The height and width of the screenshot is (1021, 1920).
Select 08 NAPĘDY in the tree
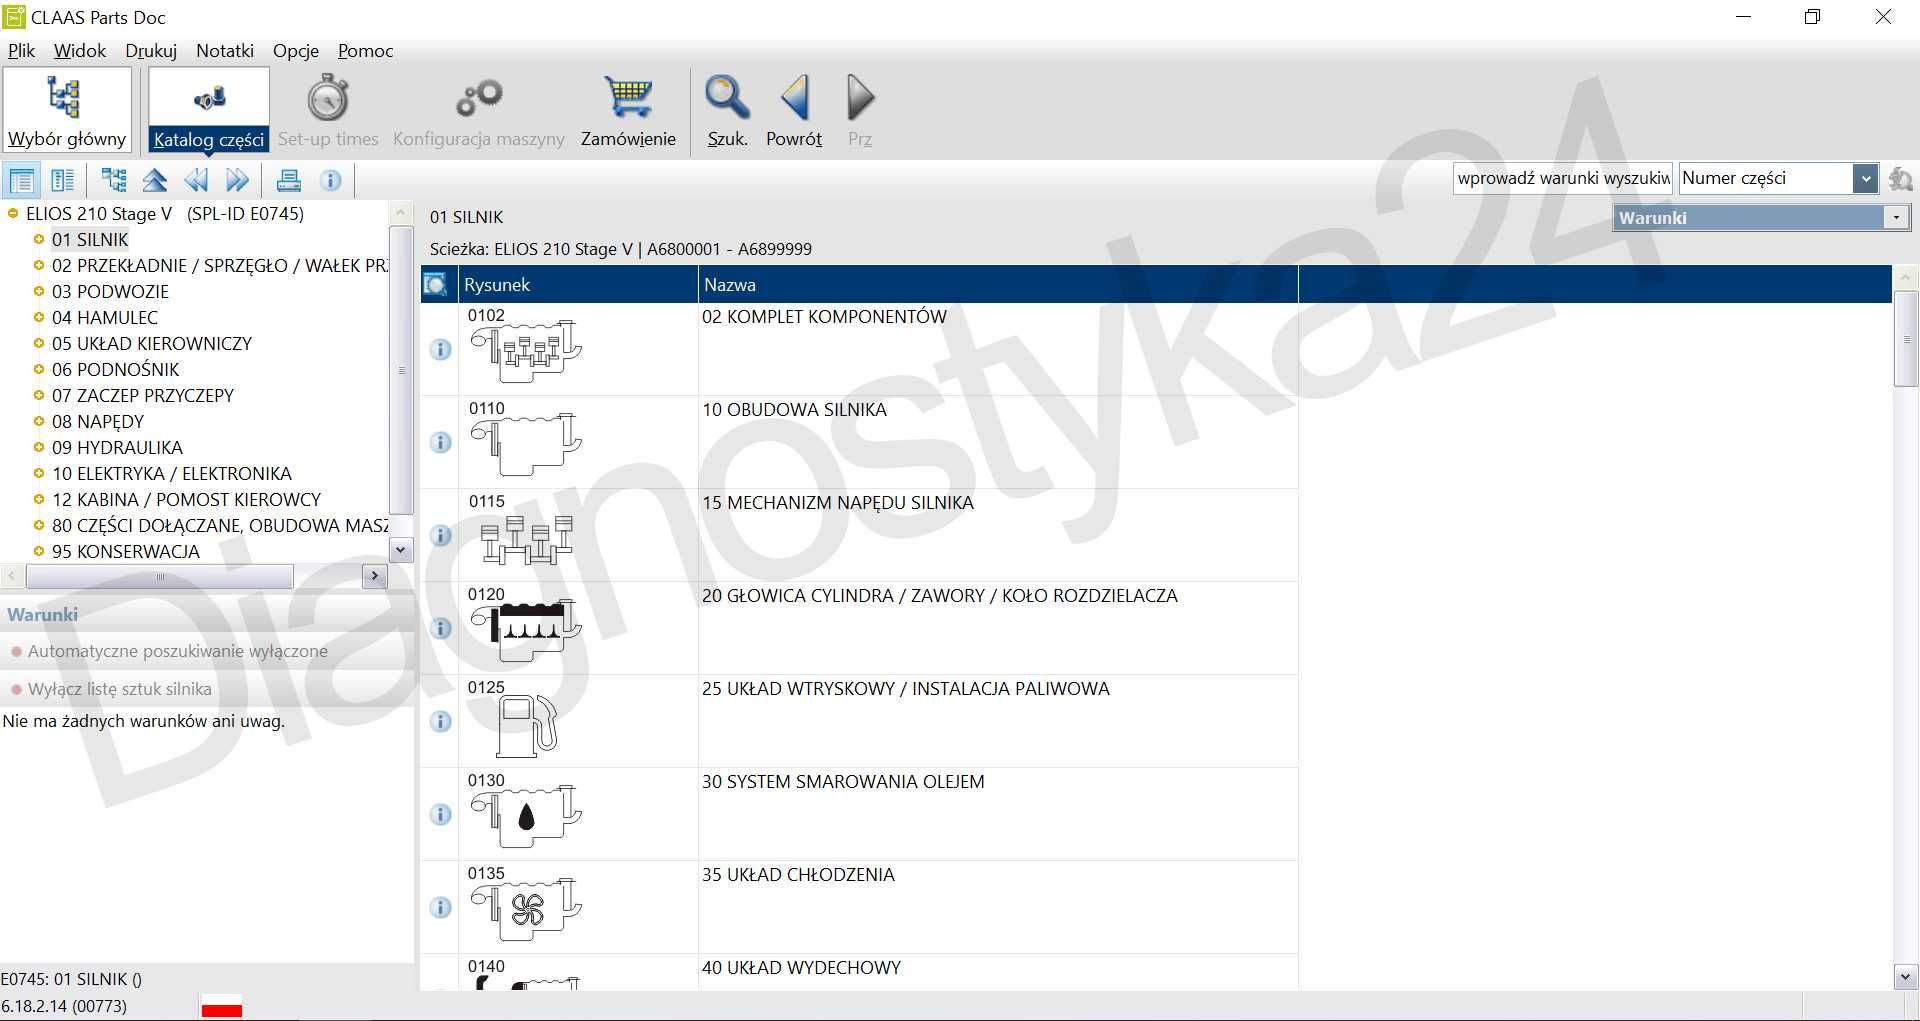pyautogui.click(x=98, y=421)
